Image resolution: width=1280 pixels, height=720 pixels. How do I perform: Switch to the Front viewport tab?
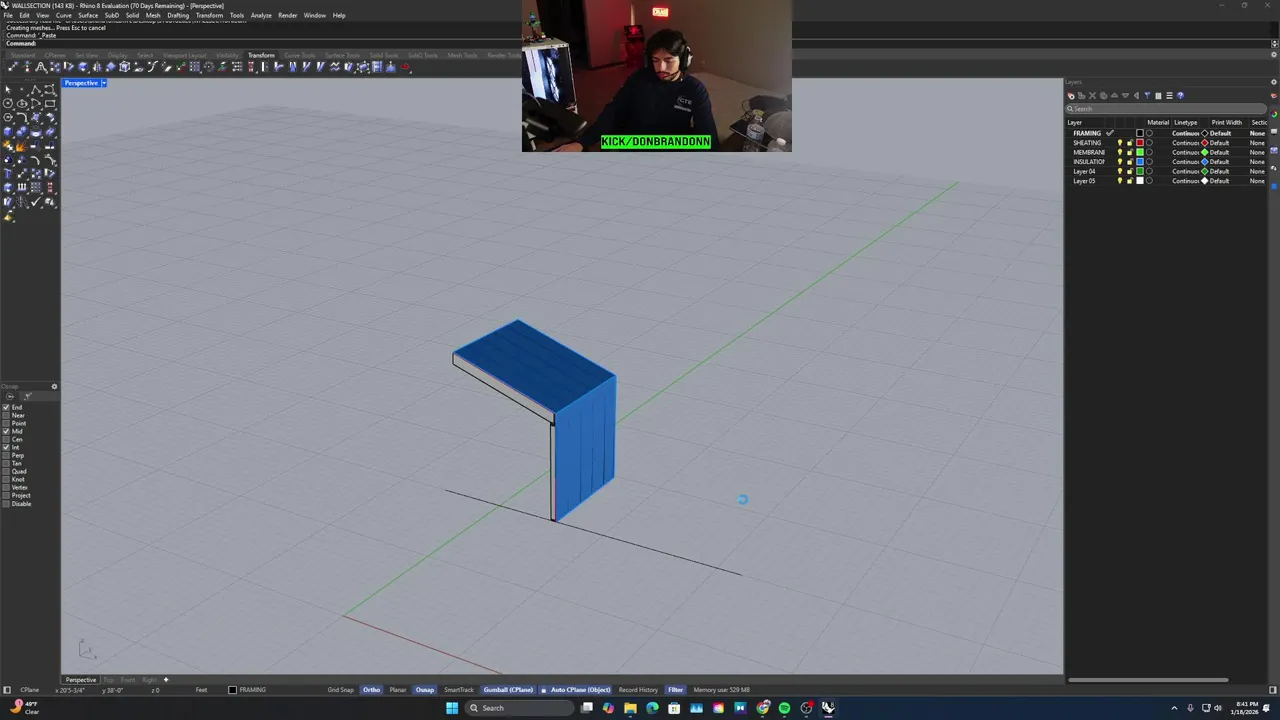[x=128, y=680]
